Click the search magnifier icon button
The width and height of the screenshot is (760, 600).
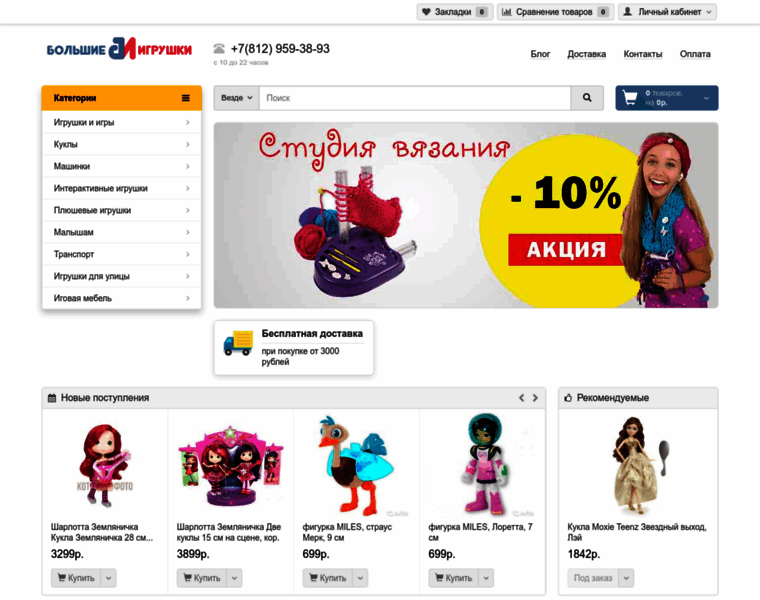587,98
